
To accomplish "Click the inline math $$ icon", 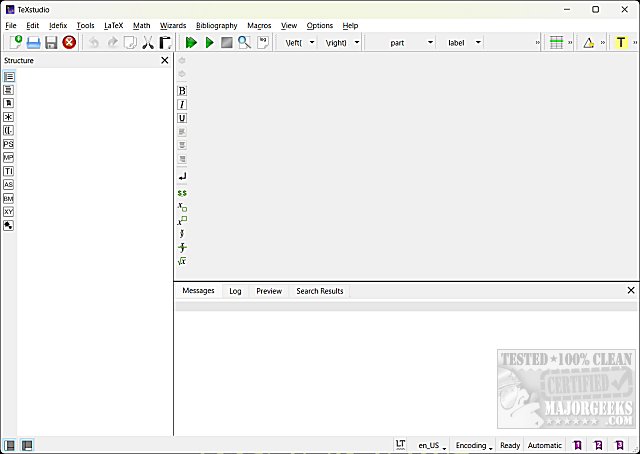I will [x=182, y=192].
